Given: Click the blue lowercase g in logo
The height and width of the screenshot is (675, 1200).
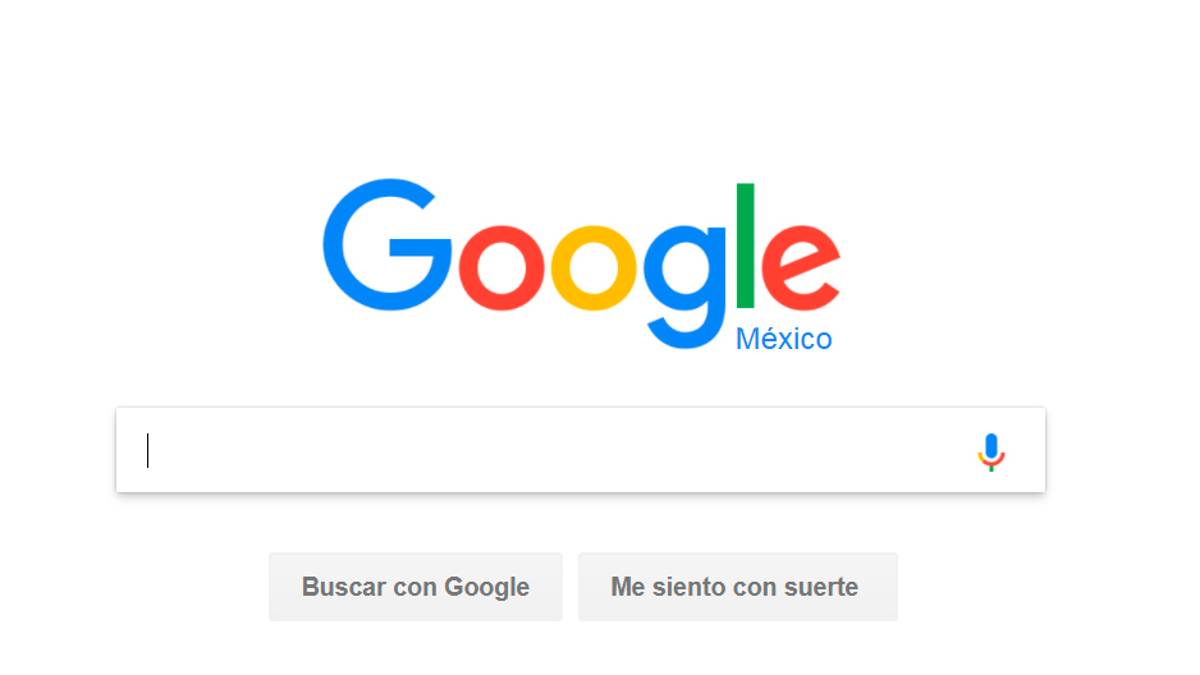Looking at the screenshot, I should coord(685,286).
